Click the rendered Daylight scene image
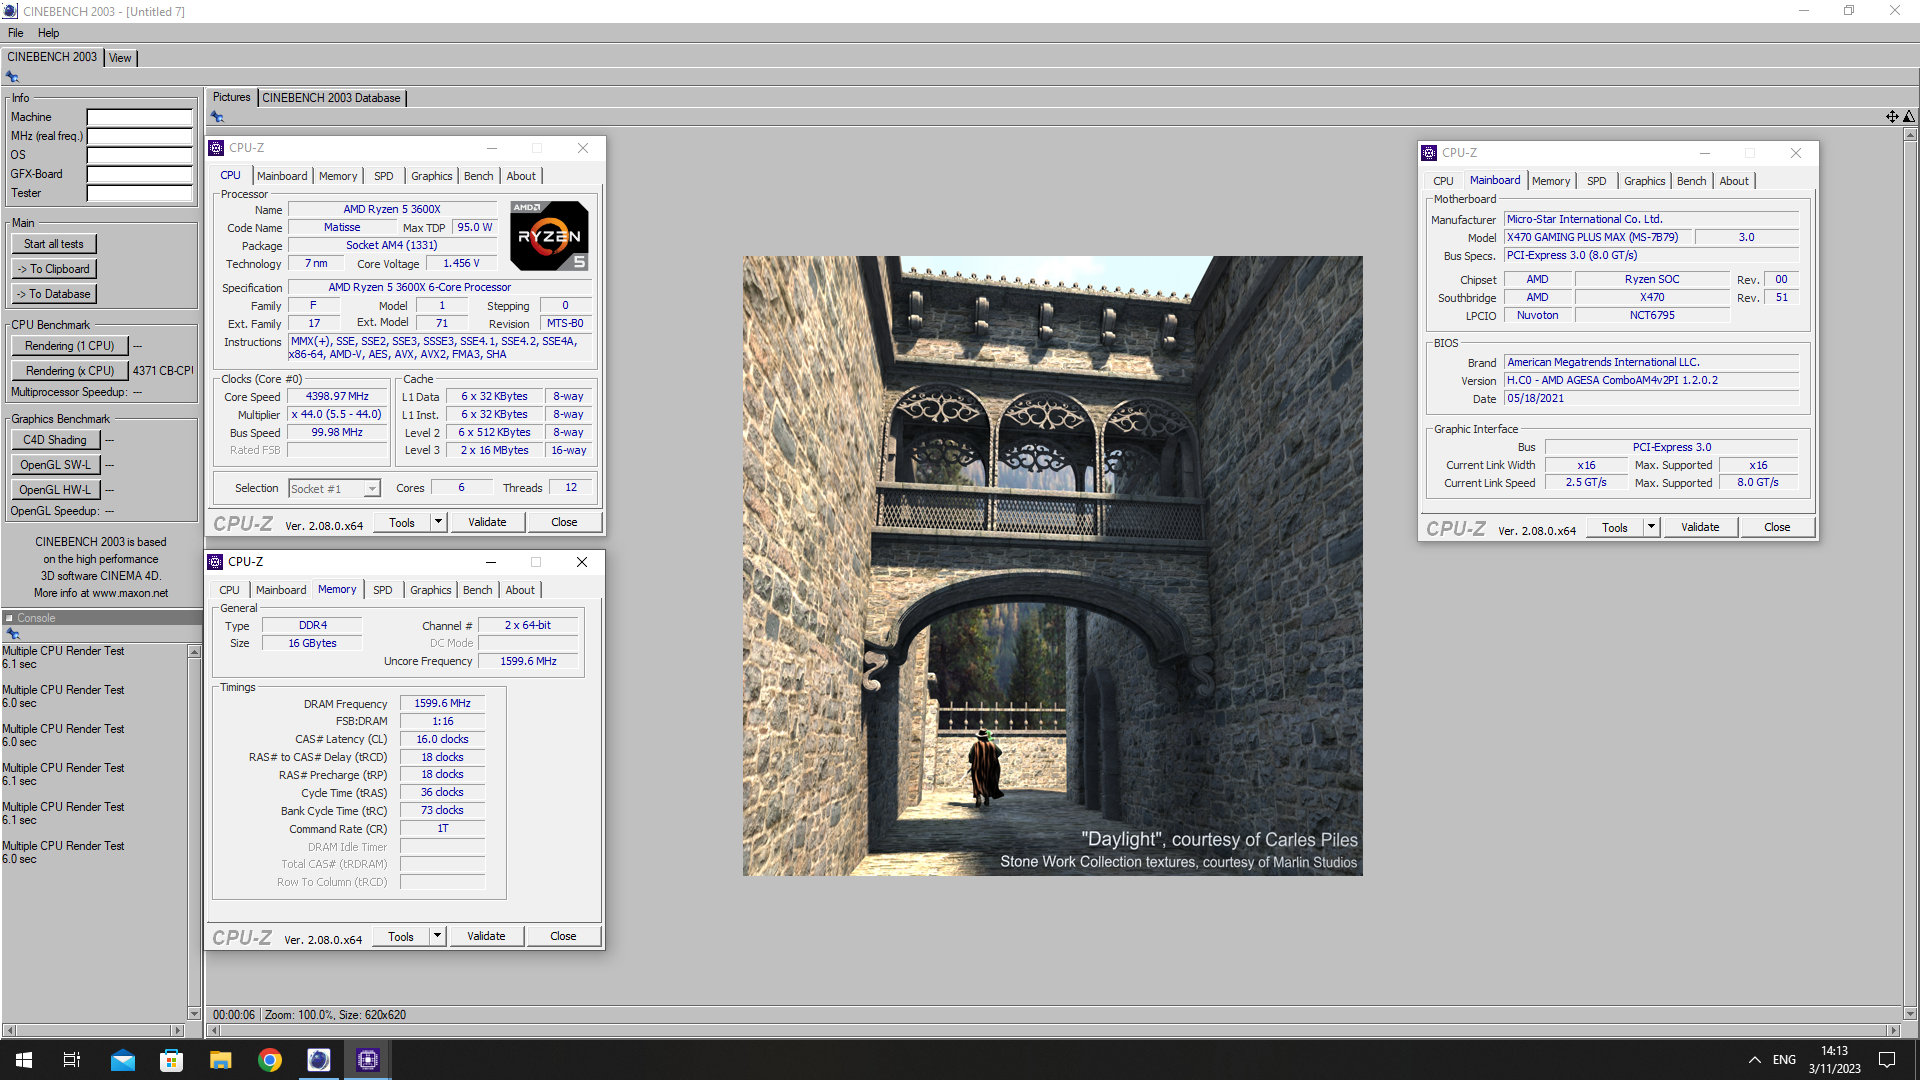The height and width of the screenshot is (1080, 1920). tap(1053, 566)
